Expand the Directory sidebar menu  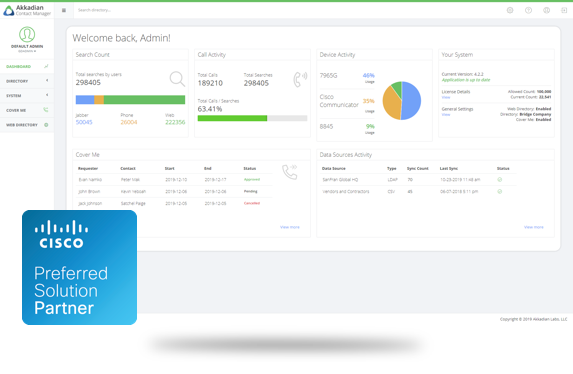tap(27, 81)
